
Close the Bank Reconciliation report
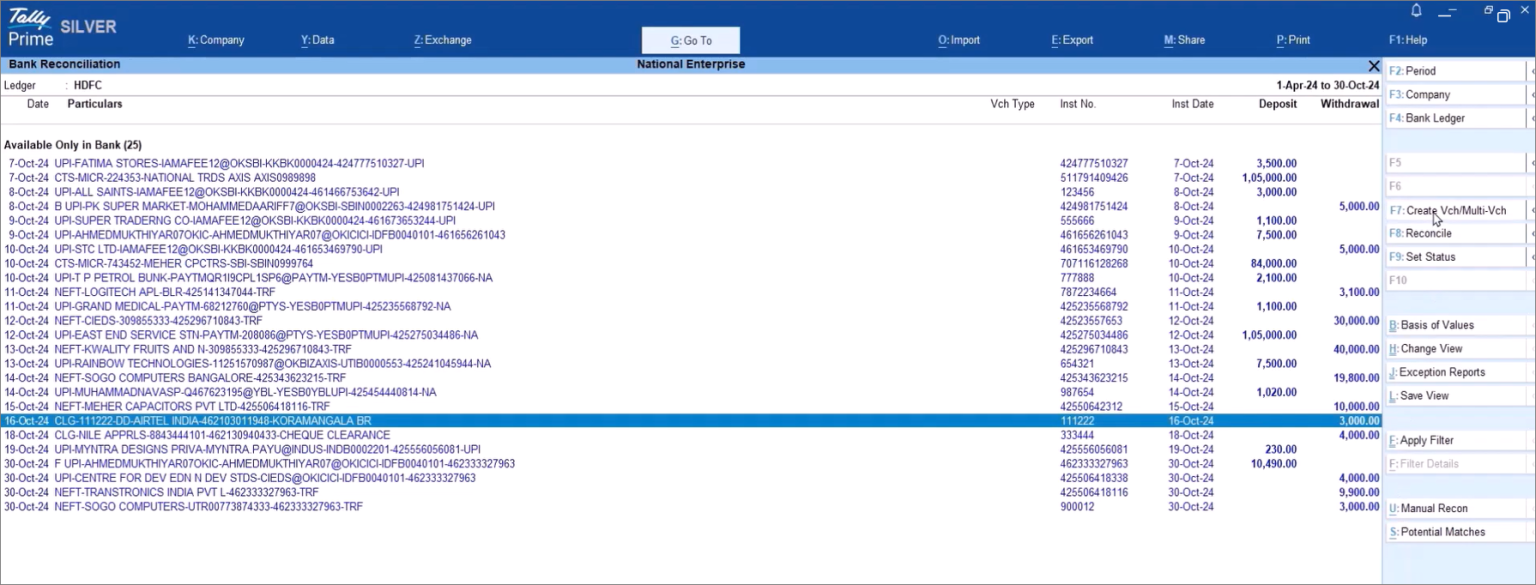(1375, 66)
